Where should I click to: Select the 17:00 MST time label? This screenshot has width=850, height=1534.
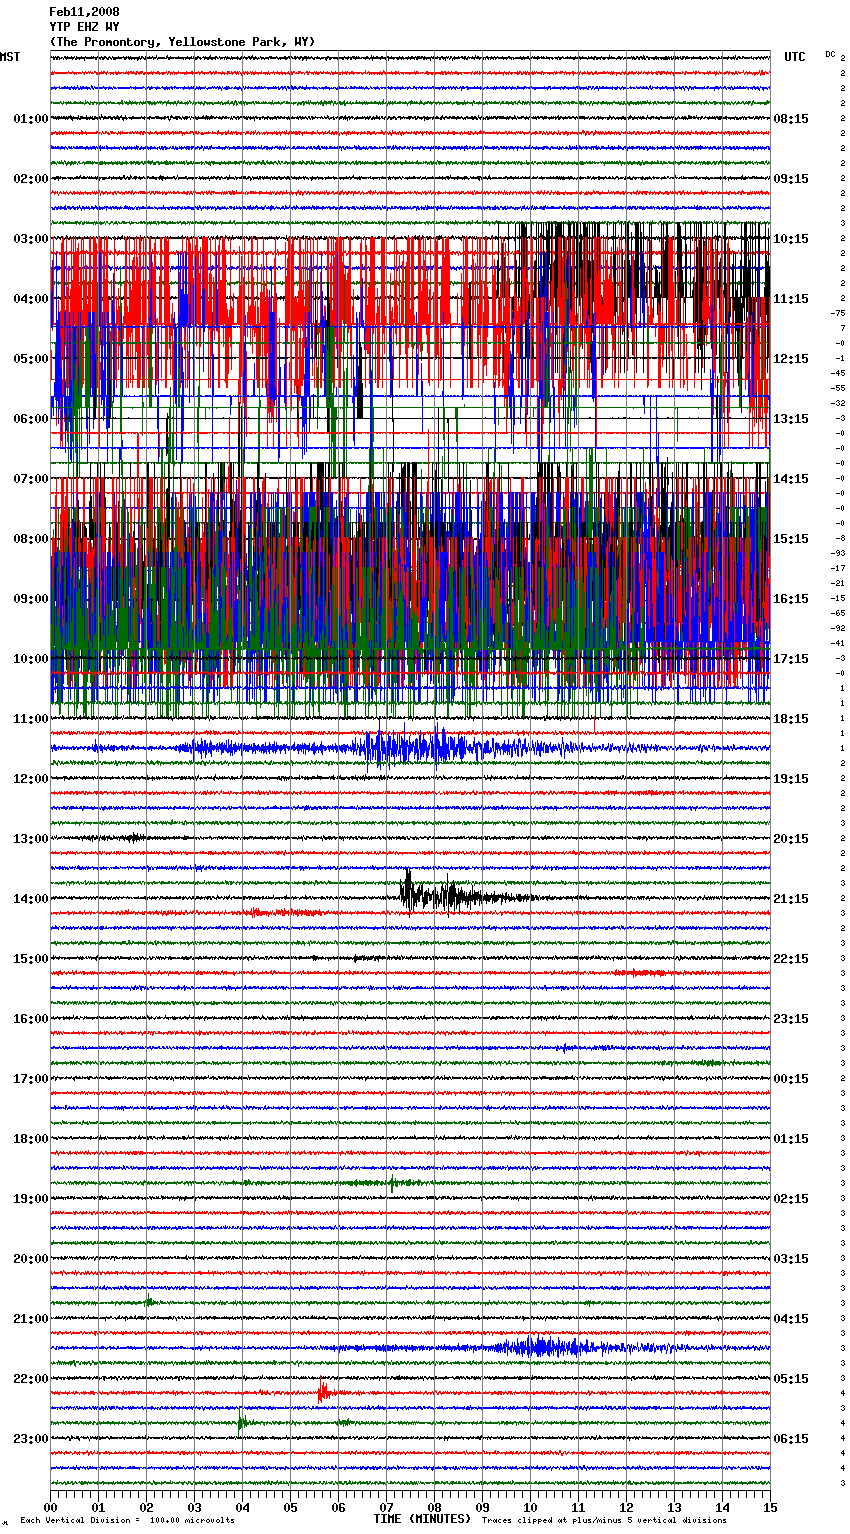point(31,1079)
